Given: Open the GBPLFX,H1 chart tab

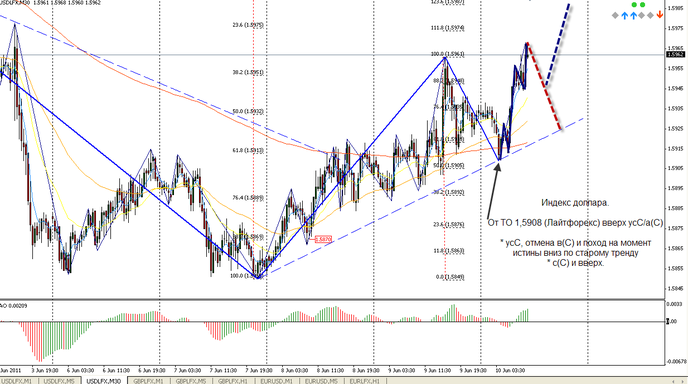Looking at the screenshot, I should click(x=233, y=381).
